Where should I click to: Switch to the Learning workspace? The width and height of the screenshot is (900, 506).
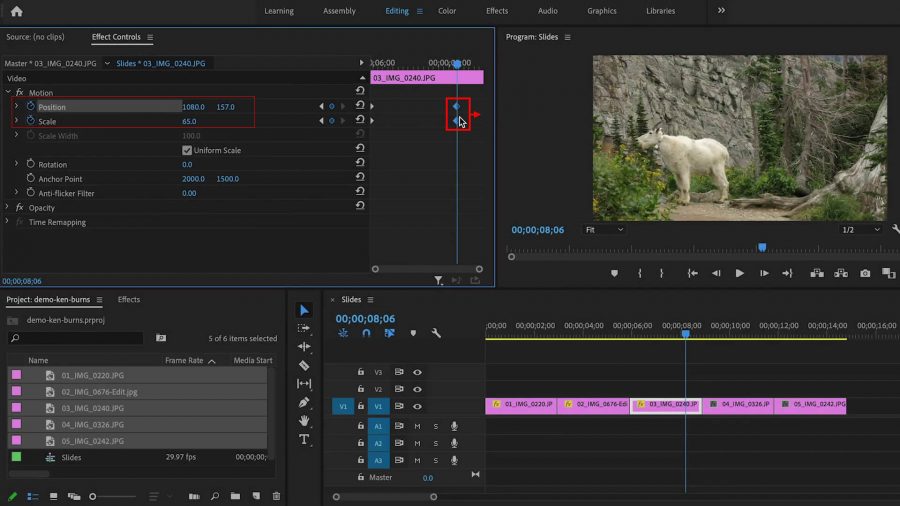click(x=279, y=11)
